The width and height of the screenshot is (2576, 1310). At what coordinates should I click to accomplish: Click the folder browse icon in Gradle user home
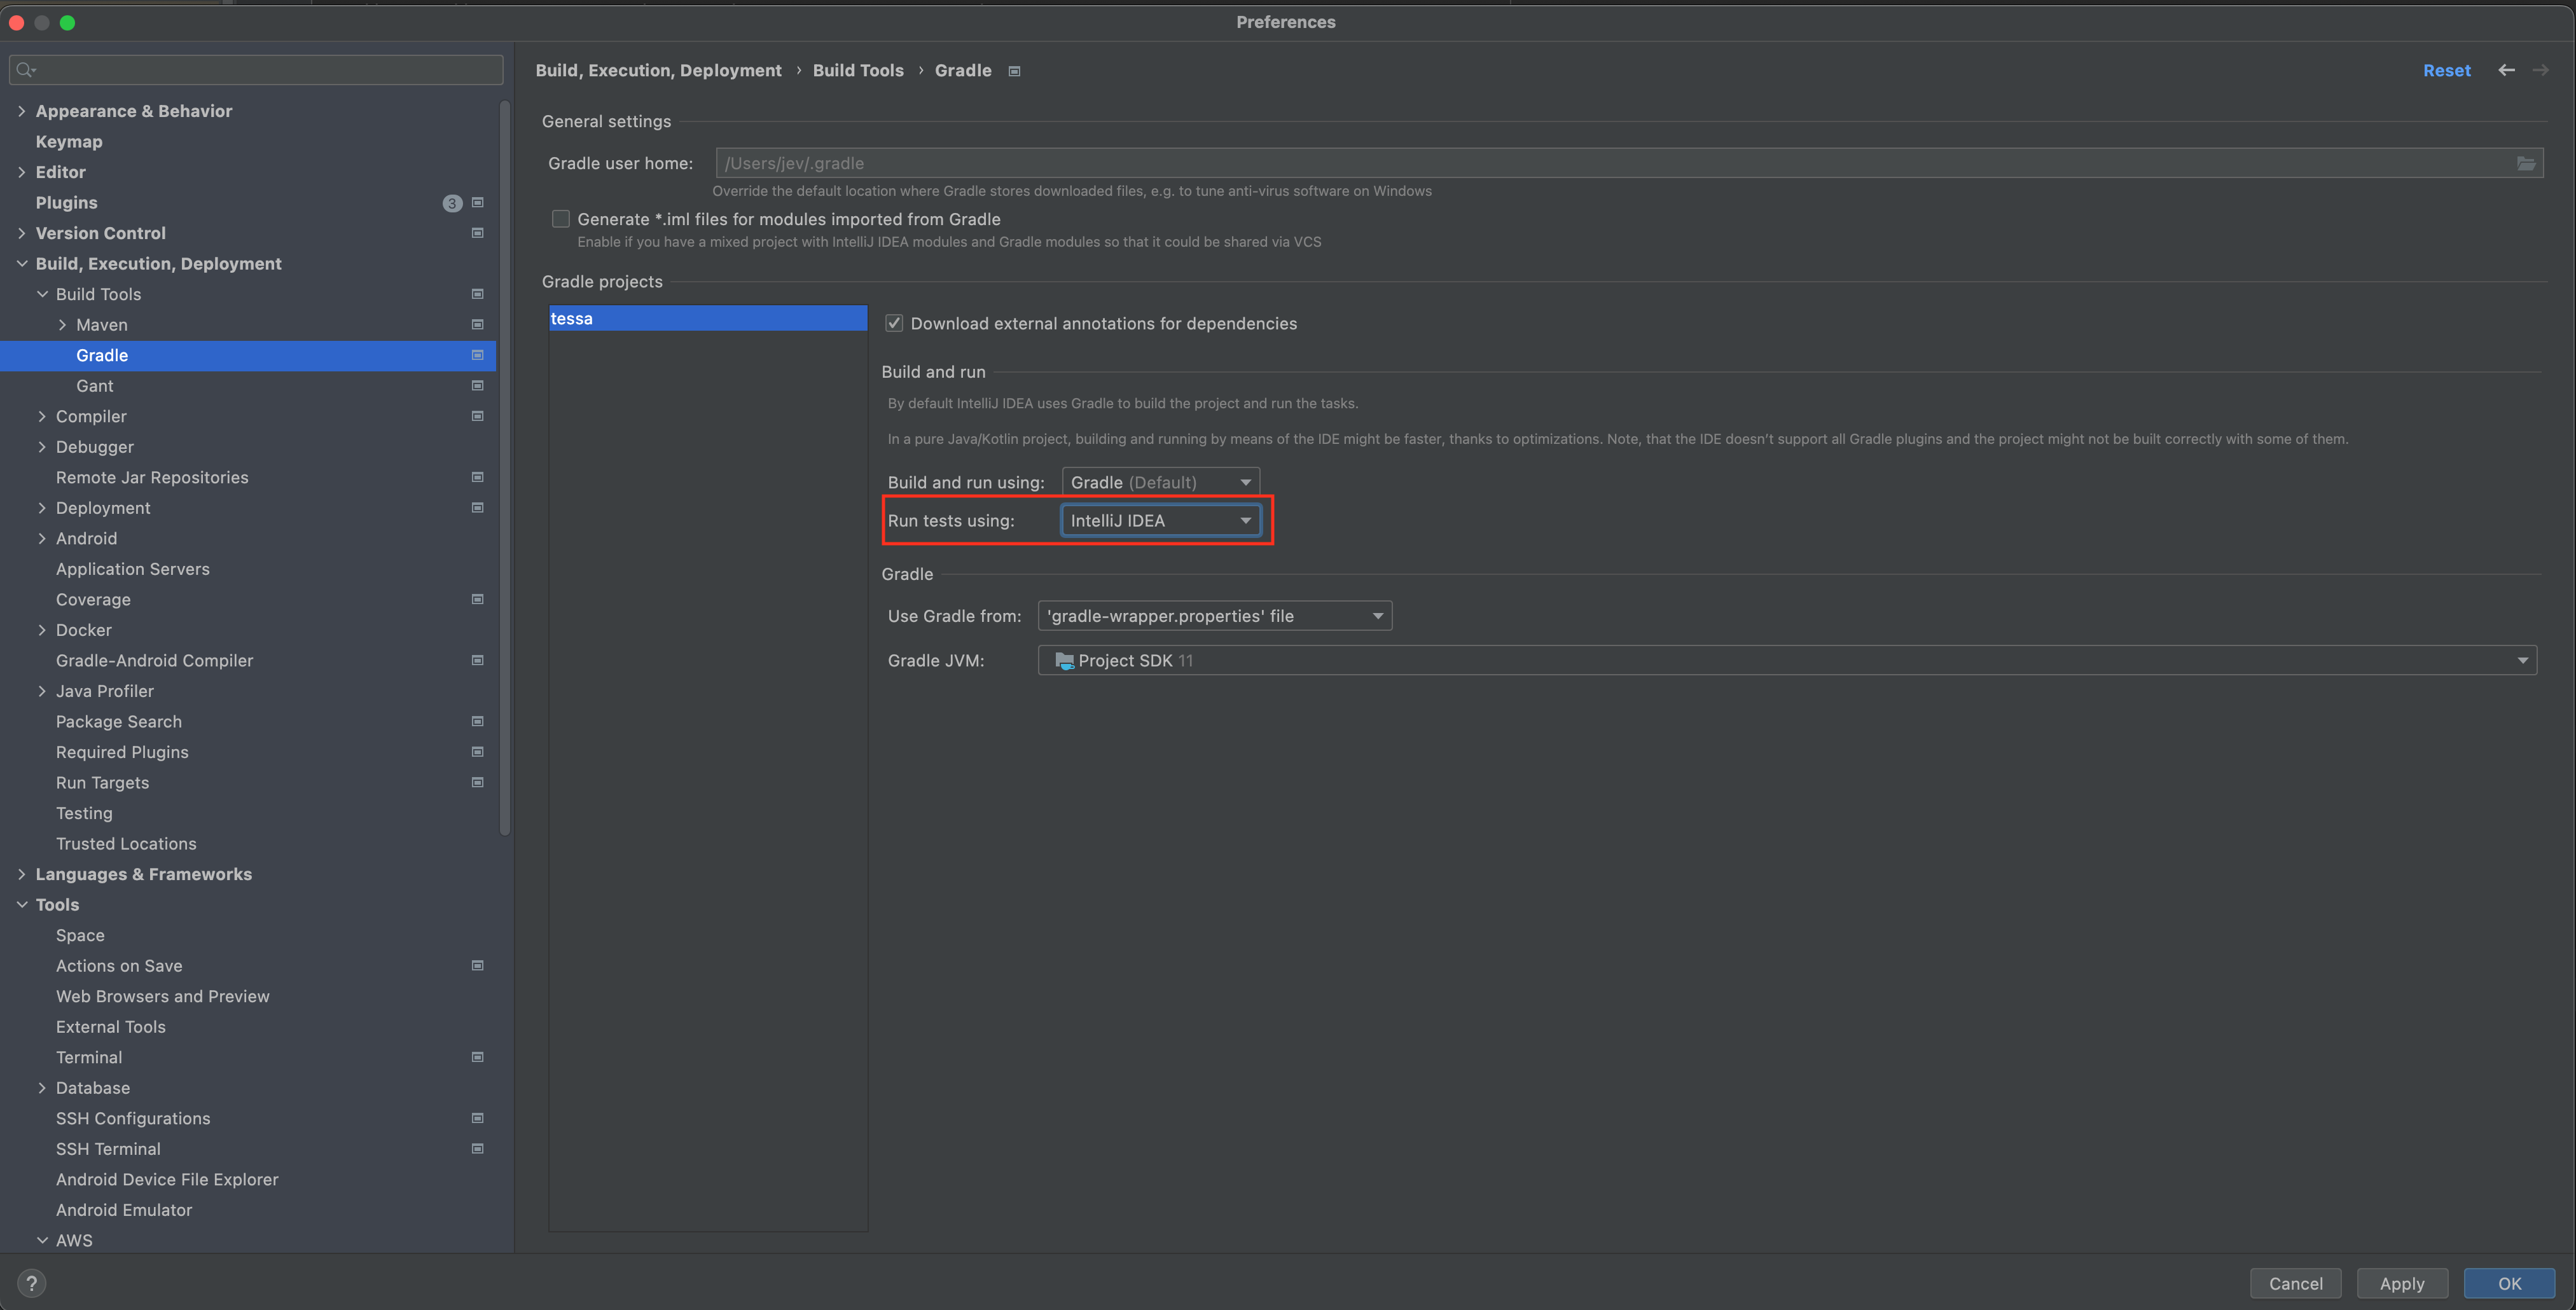click(x=2525, y=163)
